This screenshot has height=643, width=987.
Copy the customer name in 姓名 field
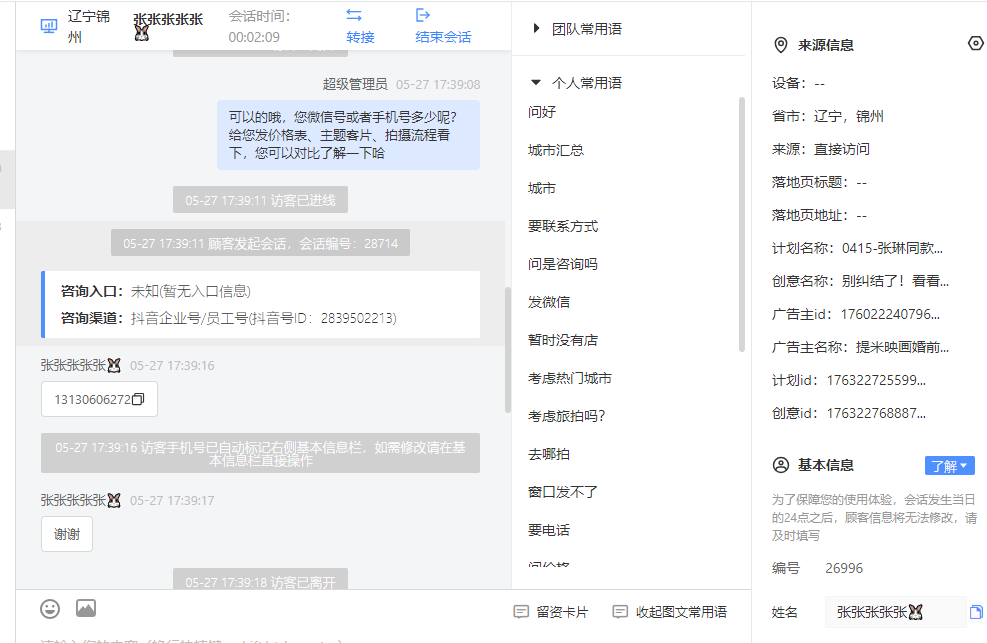[976, 612]
